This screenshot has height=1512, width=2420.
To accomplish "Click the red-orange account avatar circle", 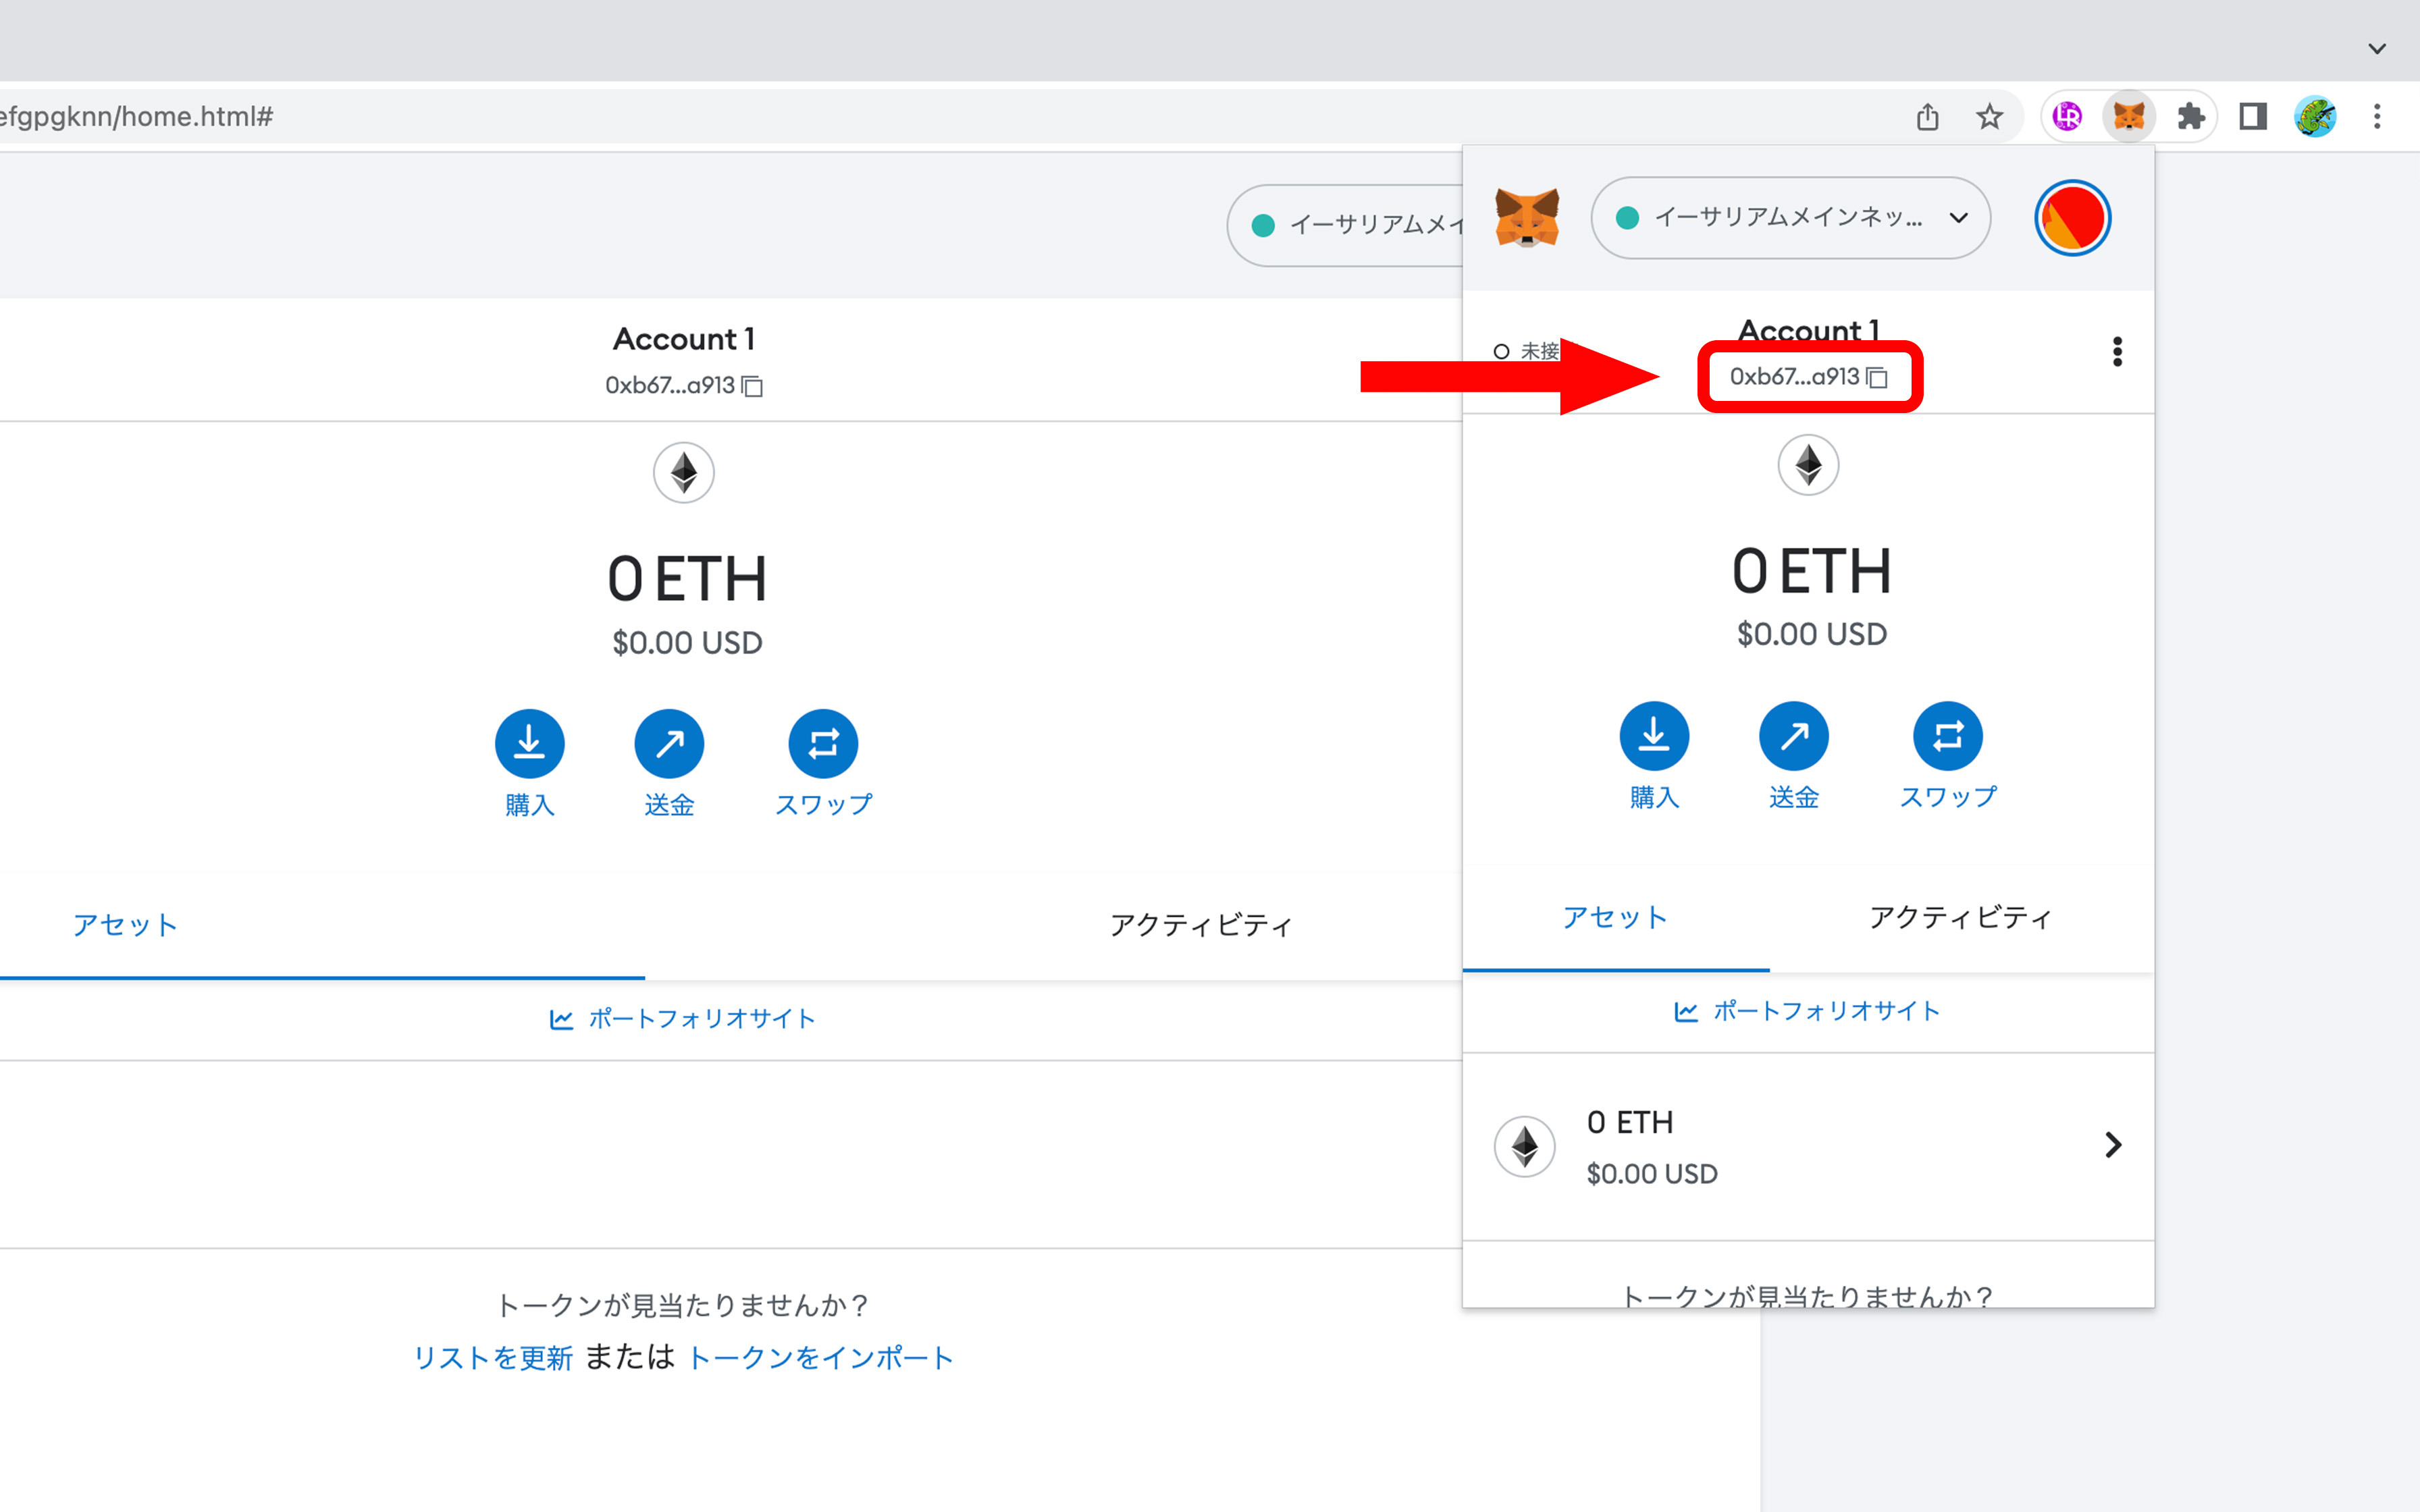I will tap(2072, 218).
